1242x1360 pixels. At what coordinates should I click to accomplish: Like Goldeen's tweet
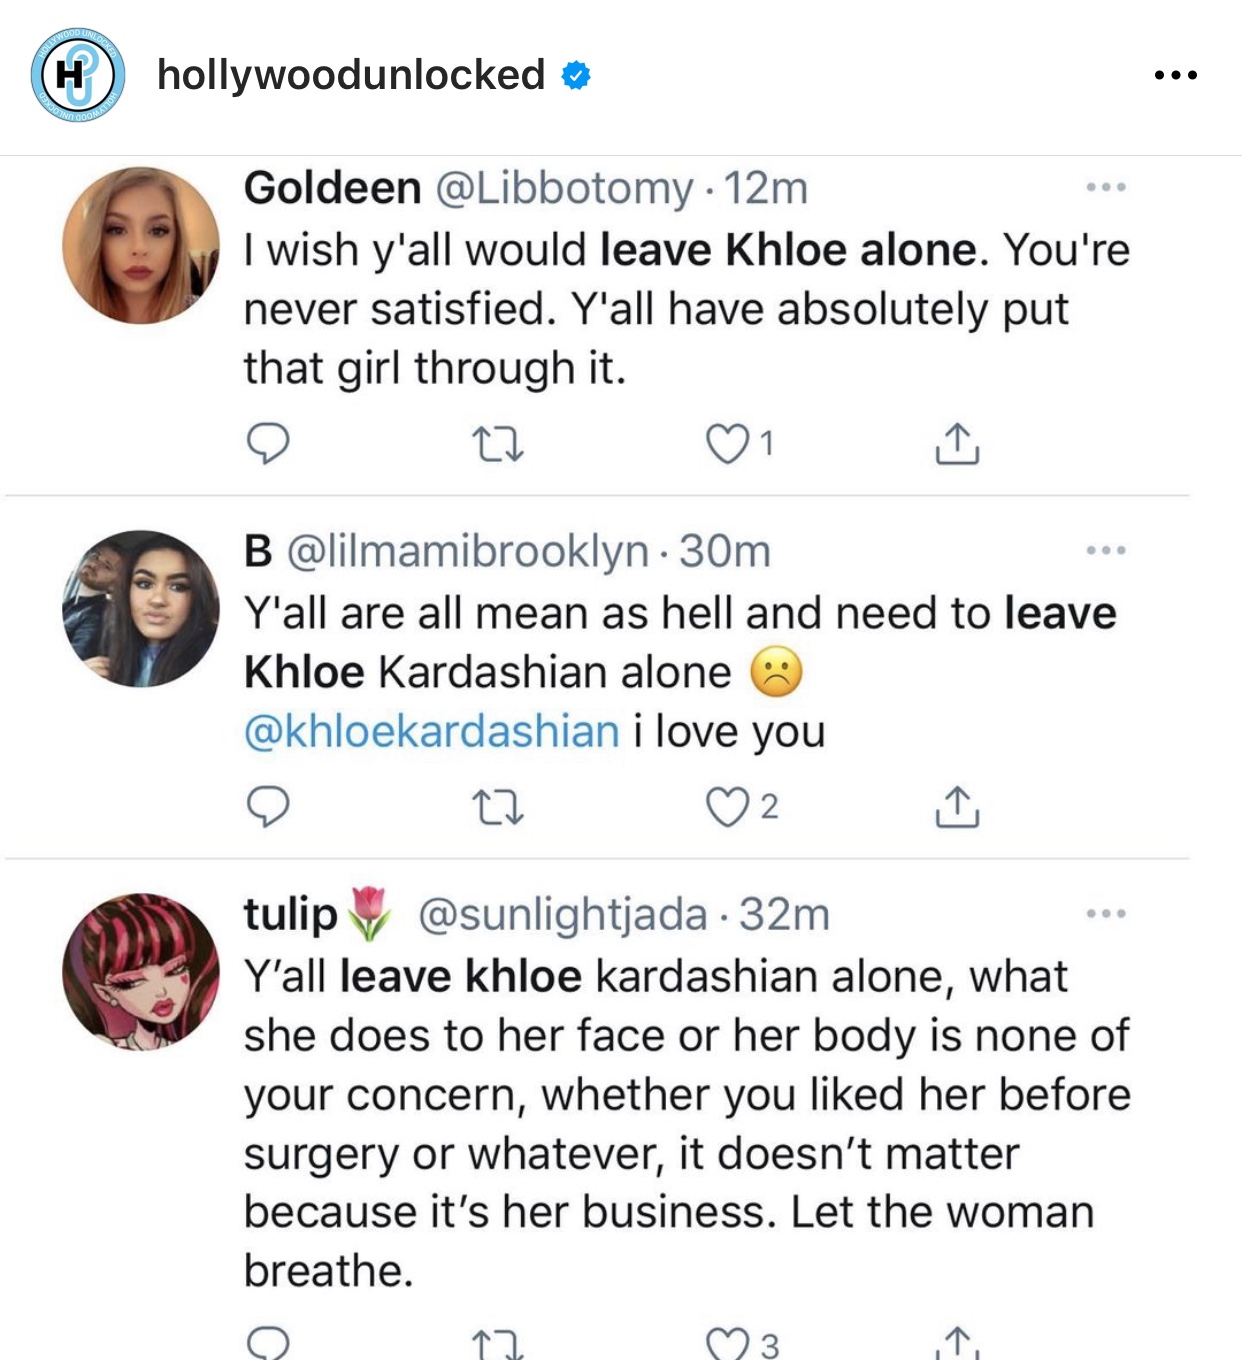[x=727, y=443]
